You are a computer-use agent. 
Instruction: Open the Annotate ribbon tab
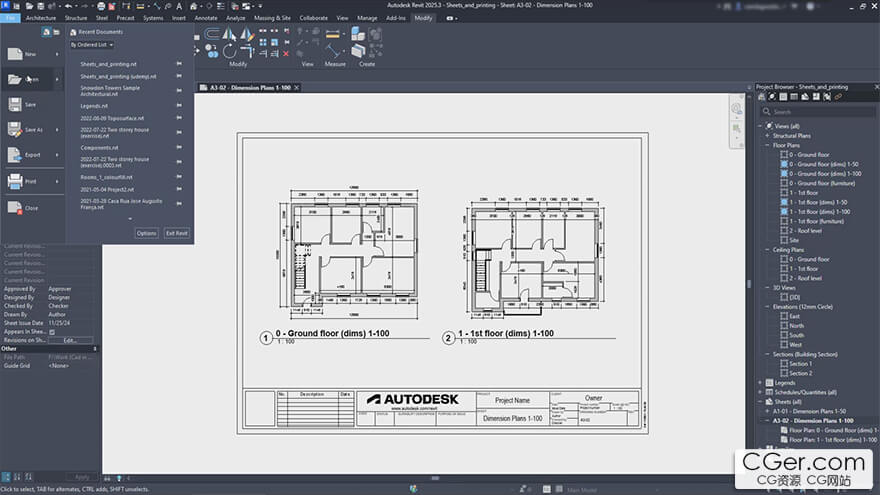pyautogui.click(x=206, y=18)
